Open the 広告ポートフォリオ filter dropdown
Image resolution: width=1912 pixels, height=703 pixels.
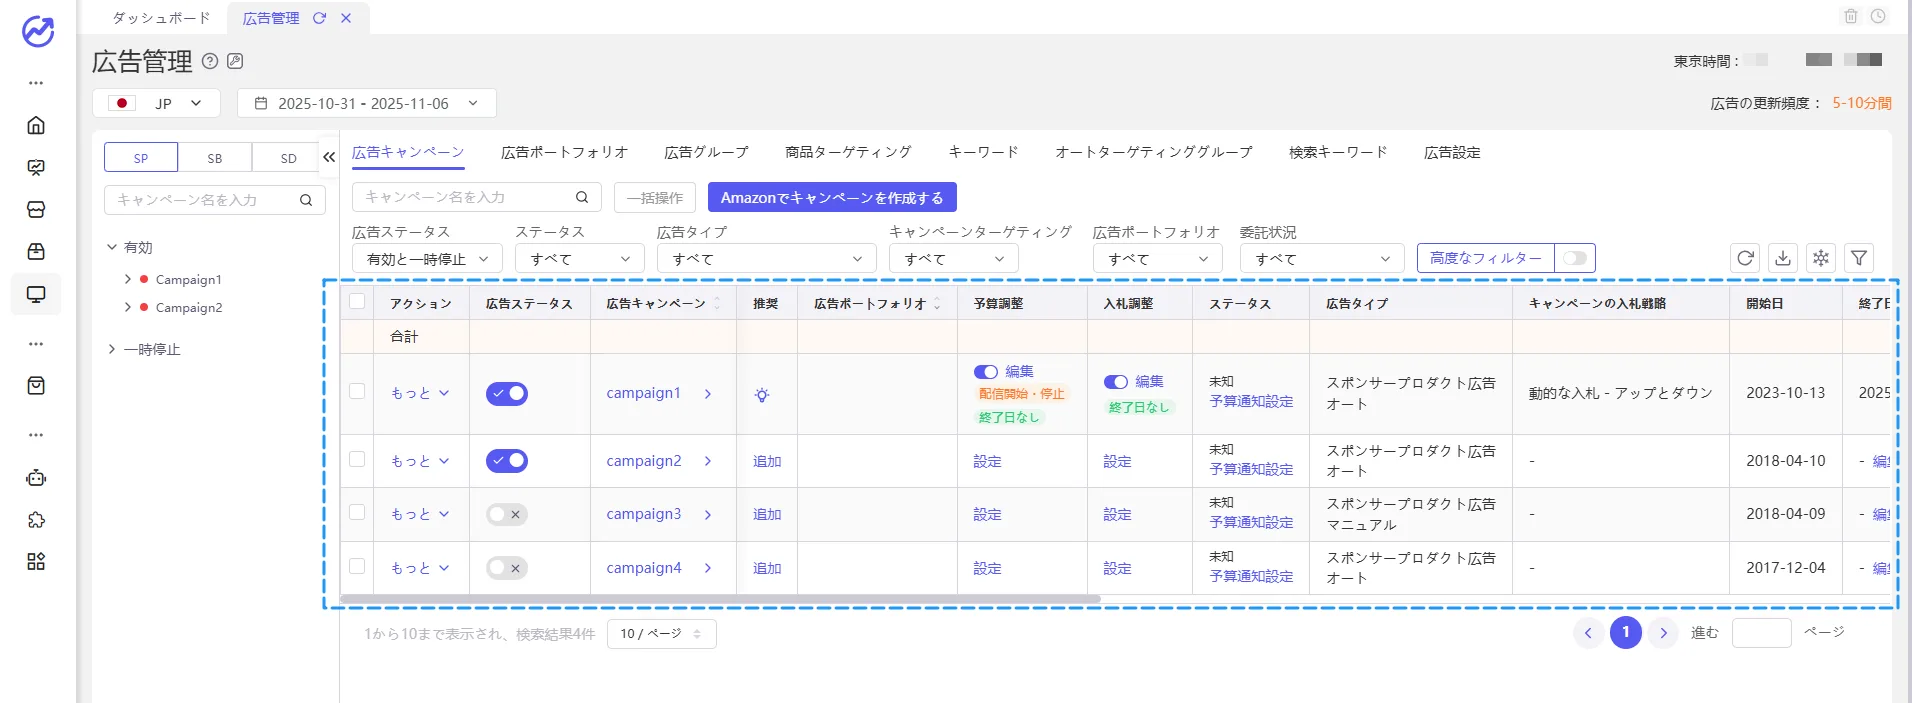[x=1157, y=258]
